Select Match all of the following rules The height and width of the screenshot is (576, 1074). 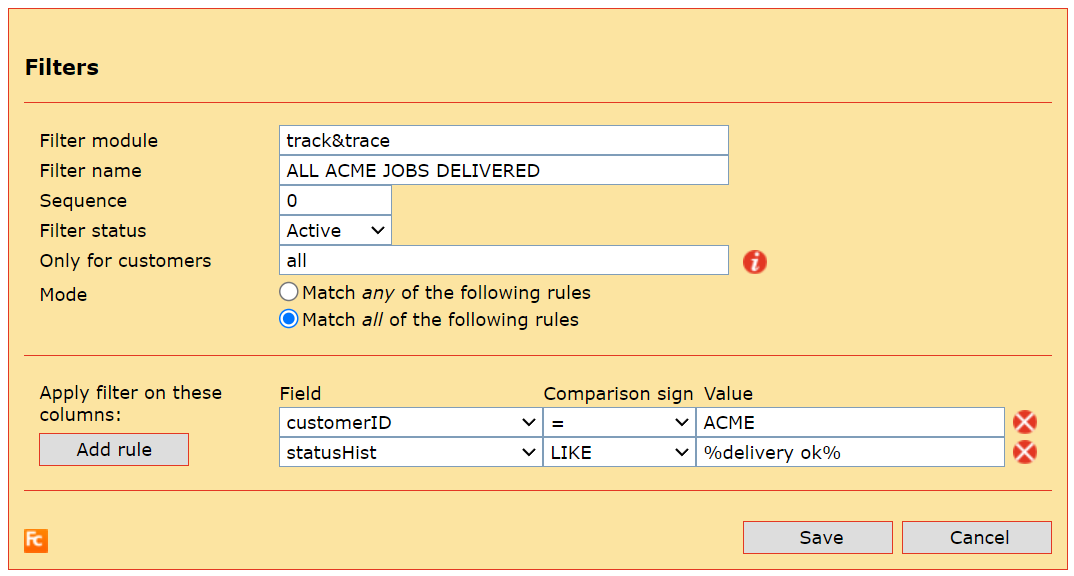tap(289, 320)
